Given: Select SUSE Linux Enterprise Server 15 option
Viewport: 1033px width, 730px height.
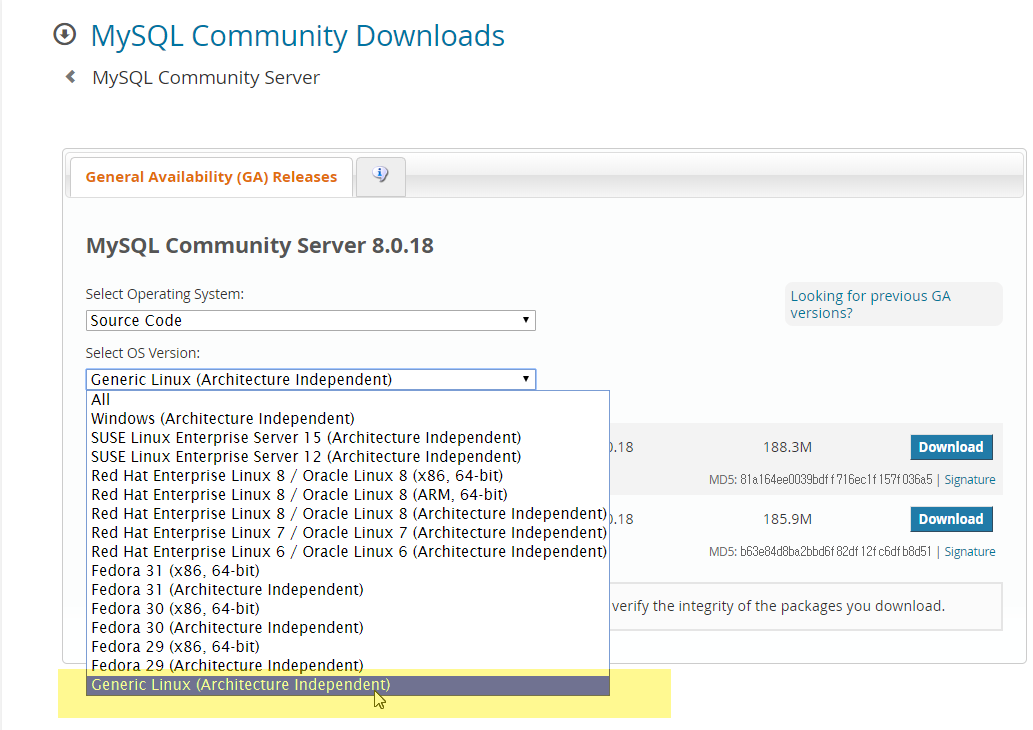Looking at the screenshot, I should pos(348,438).
